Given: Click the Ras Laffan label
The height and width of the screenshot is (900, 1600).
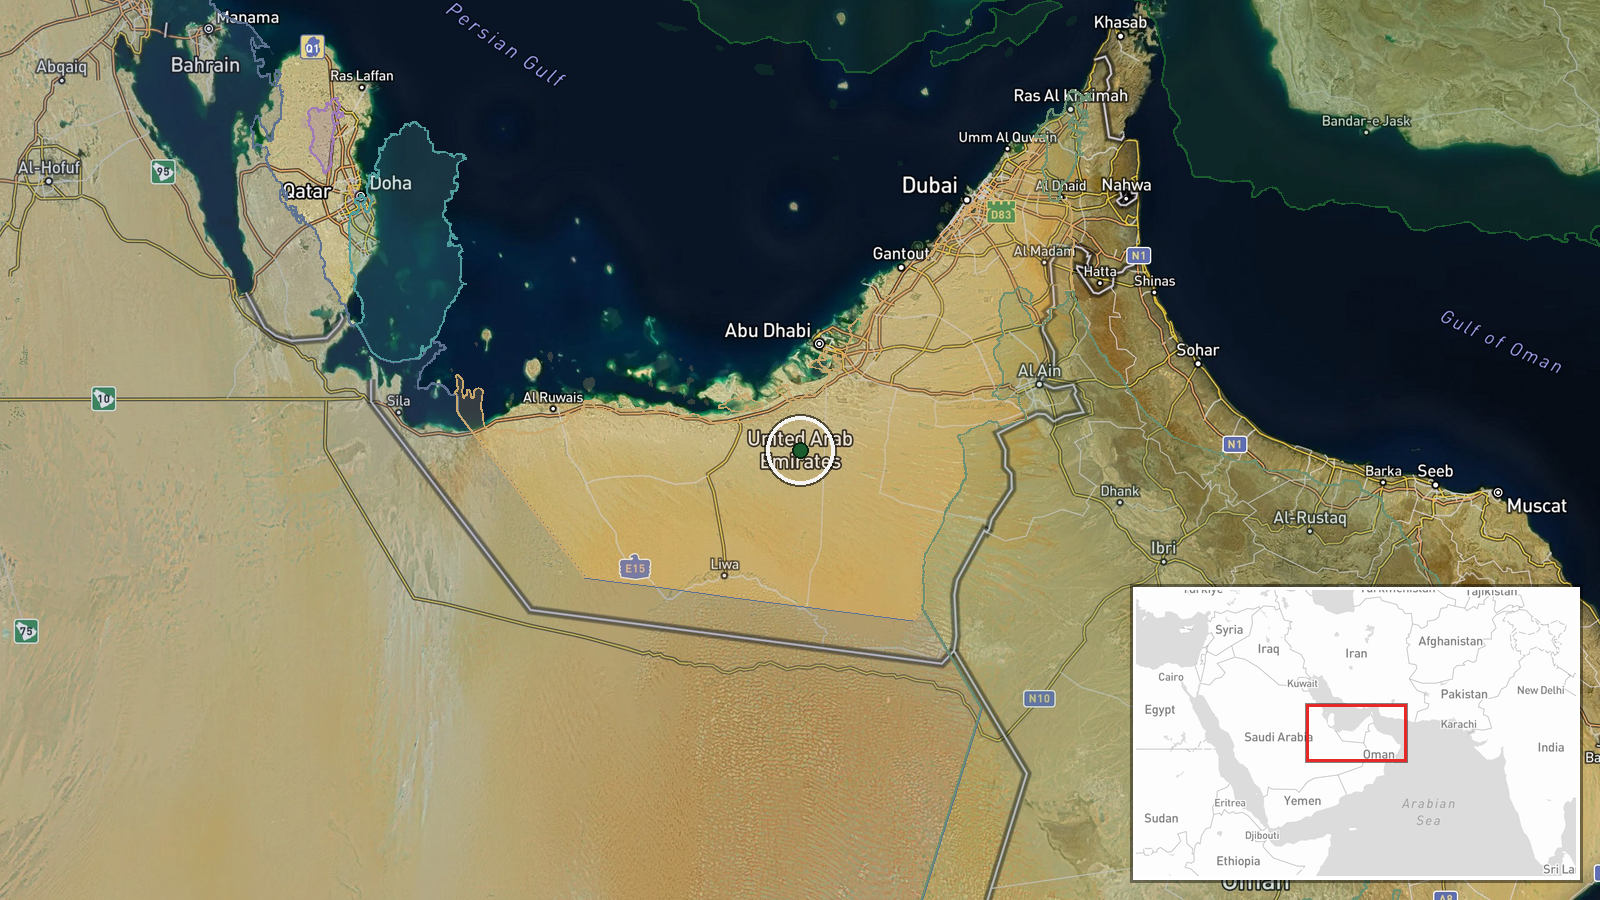Looking at the screenshot, I should click(x=362, y=76).
